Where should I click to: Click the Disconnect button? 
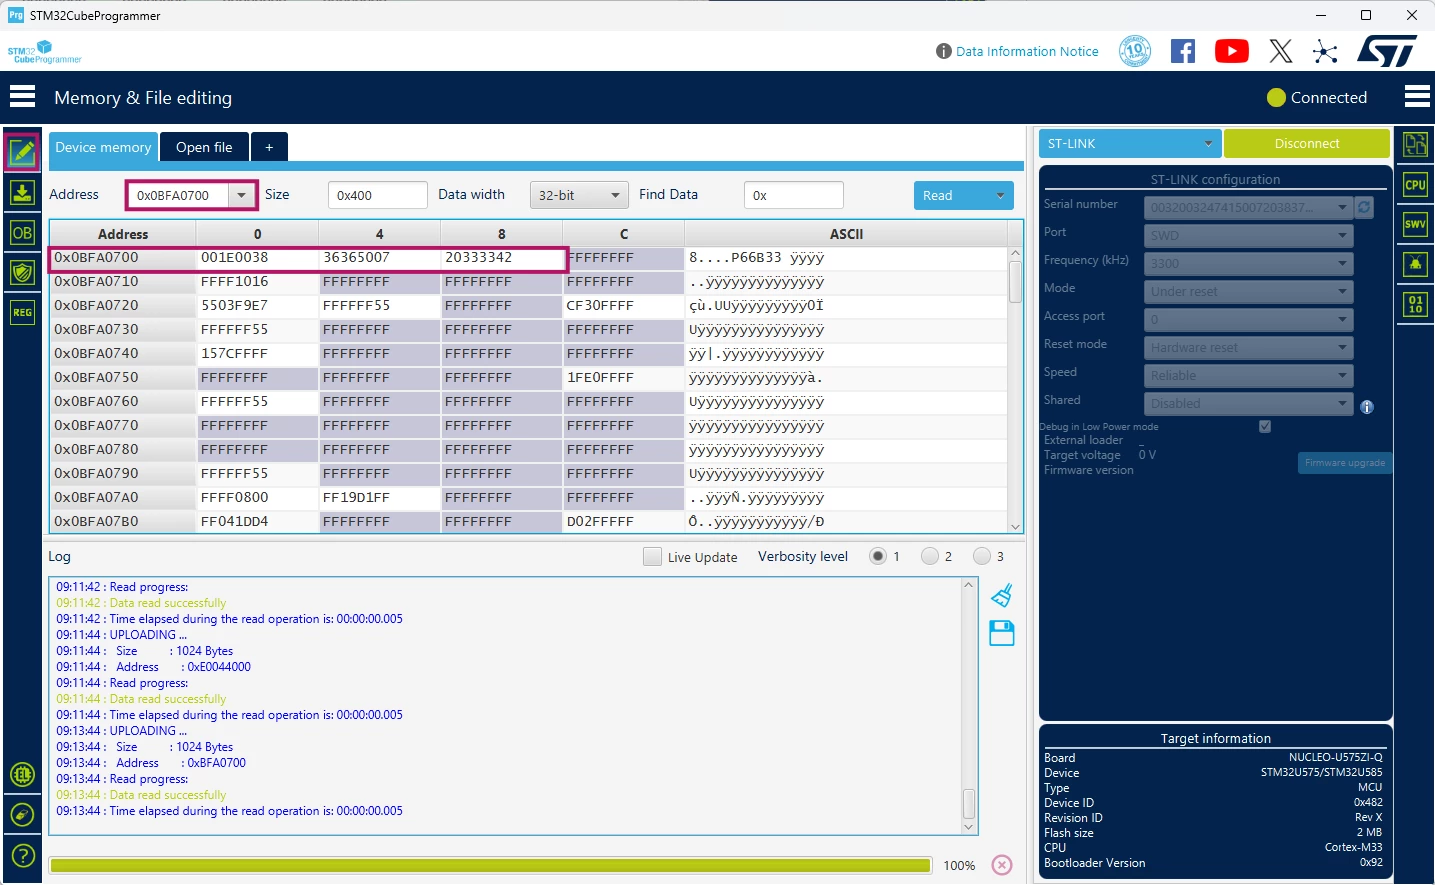coord(1307,144)
